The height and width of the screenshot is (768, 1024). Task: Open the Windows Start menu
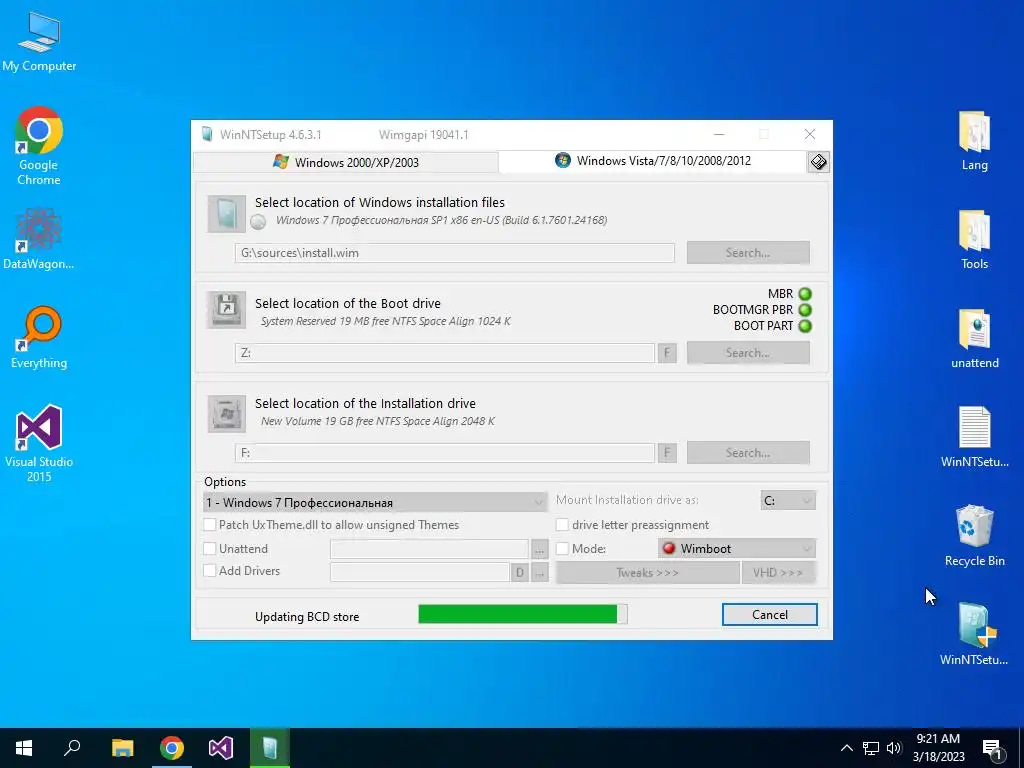tap(24, 748)
